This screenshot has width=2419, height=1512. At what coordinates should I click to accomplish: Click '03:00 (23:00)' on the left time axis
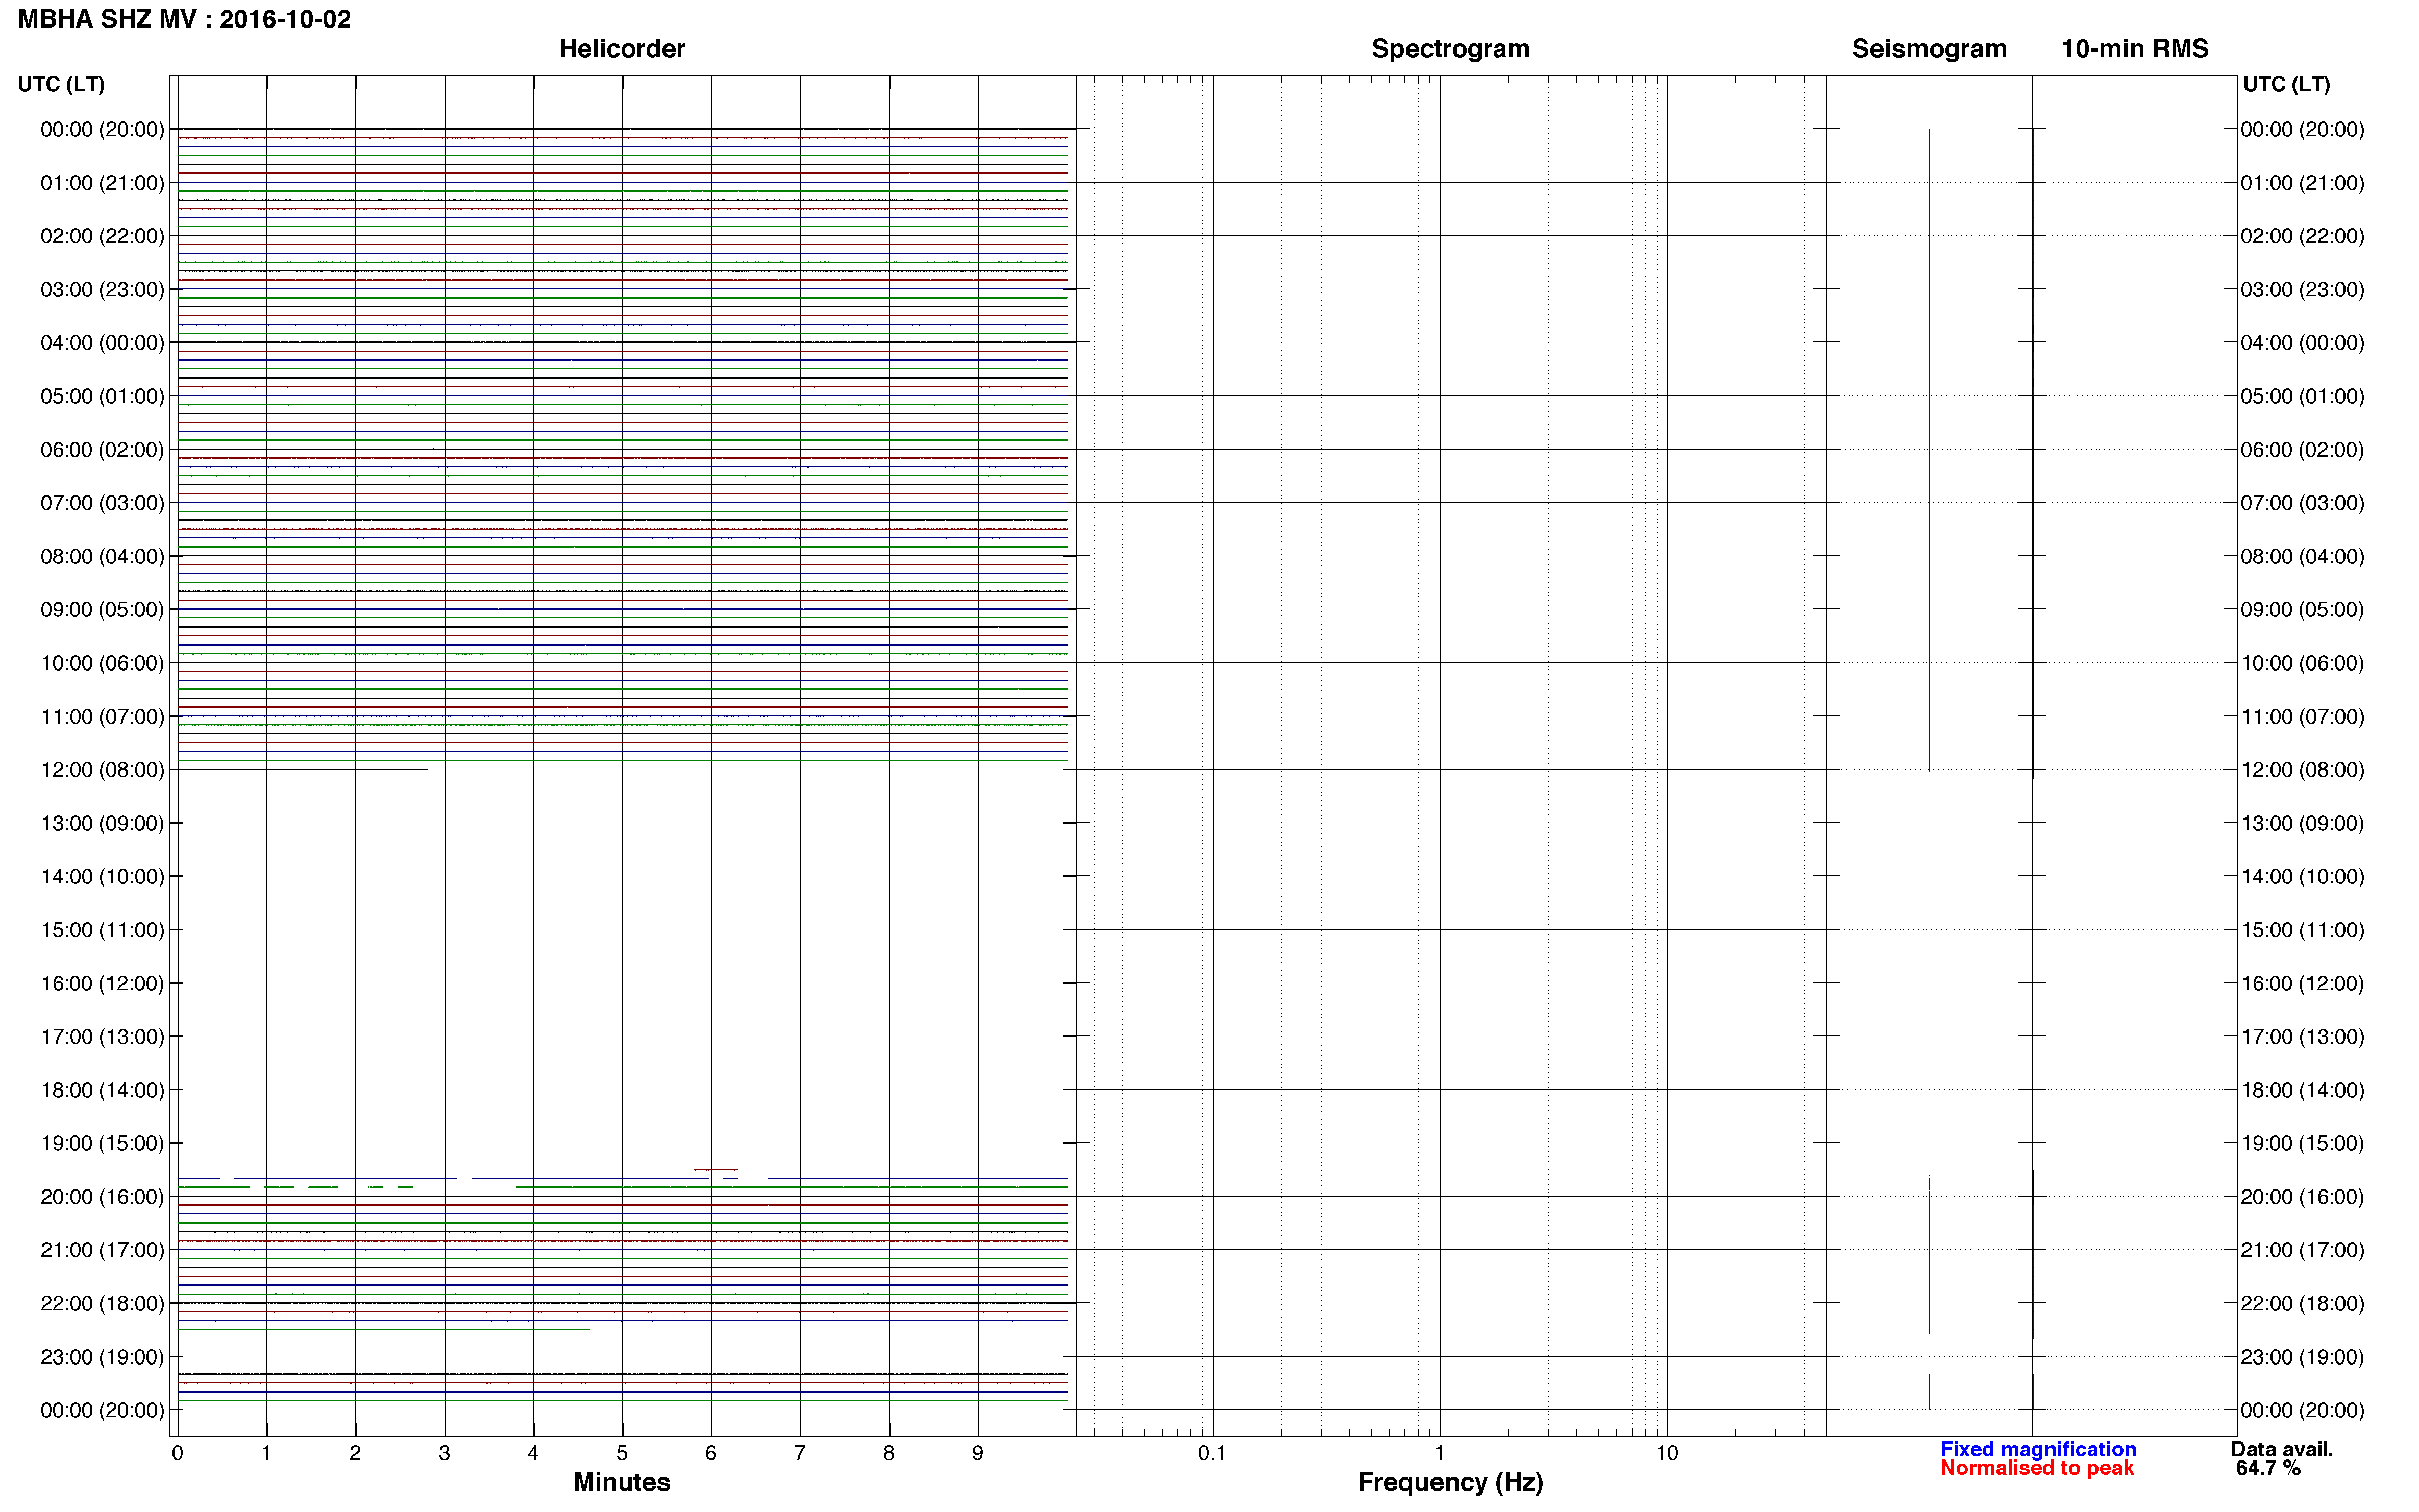[102, 290]
